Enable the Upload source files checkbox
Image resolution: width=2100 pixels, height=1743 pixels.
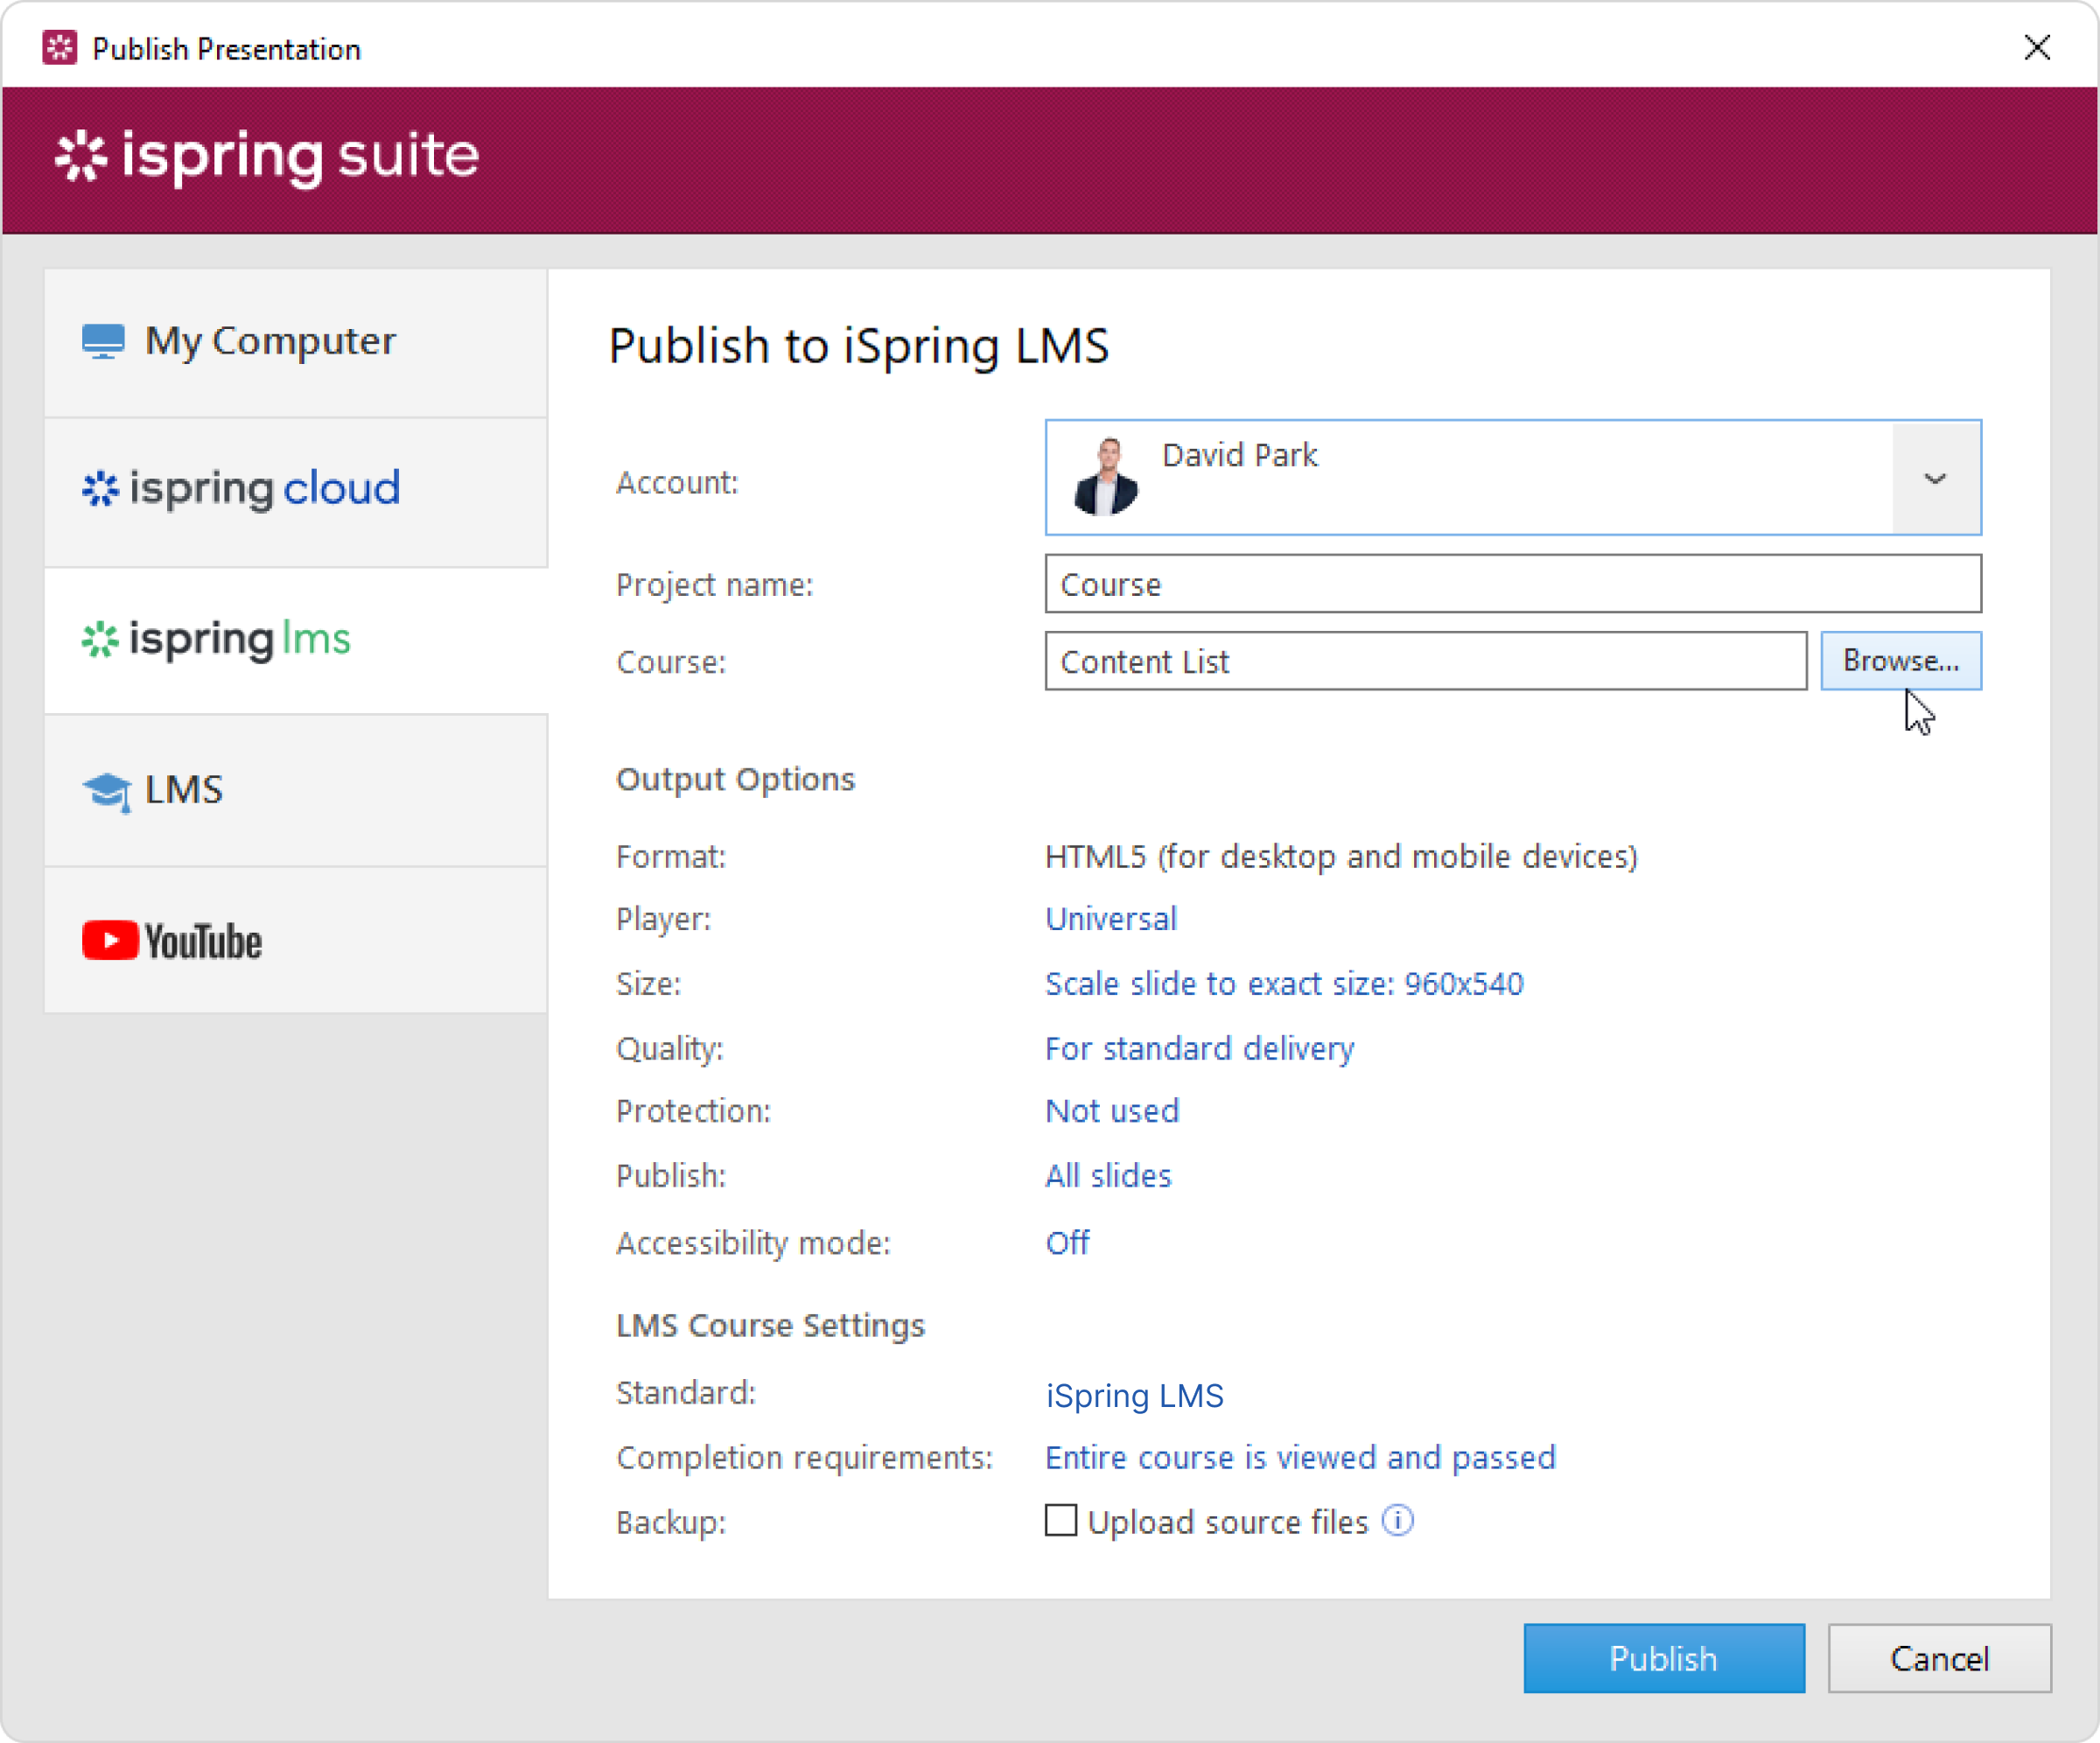point(1060,1521)
